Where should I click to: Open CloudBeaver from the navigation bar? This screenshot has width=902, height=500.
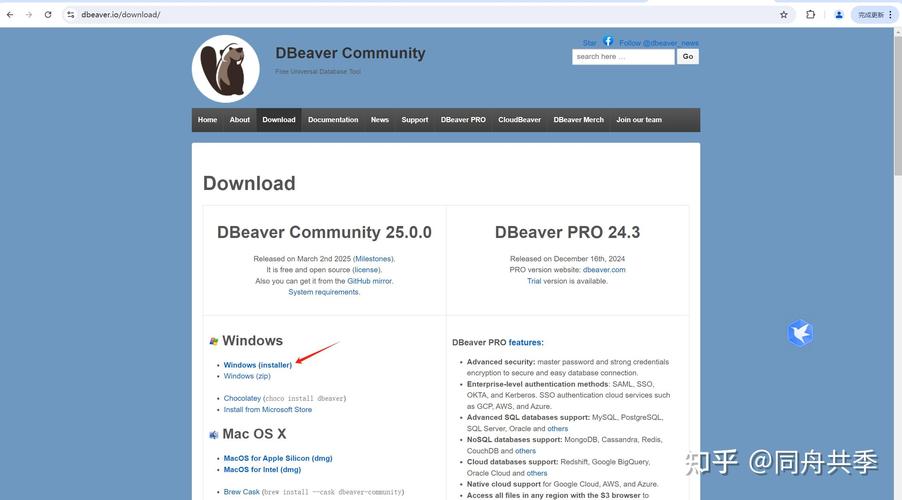coord(520,120)
